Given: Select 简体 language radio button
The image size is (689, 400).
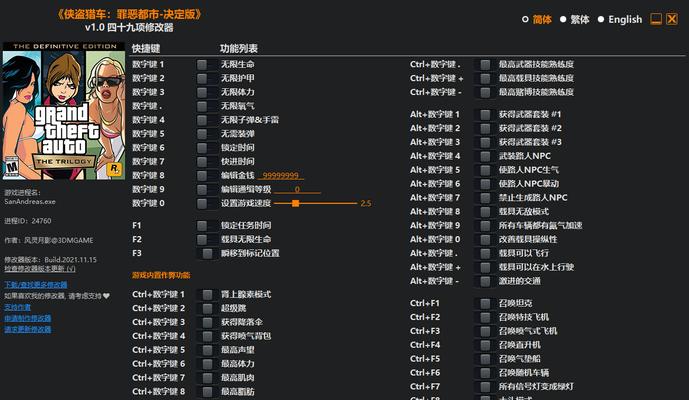Looking at the screenshot, I should pyautogui.click(x=525, y=19).
